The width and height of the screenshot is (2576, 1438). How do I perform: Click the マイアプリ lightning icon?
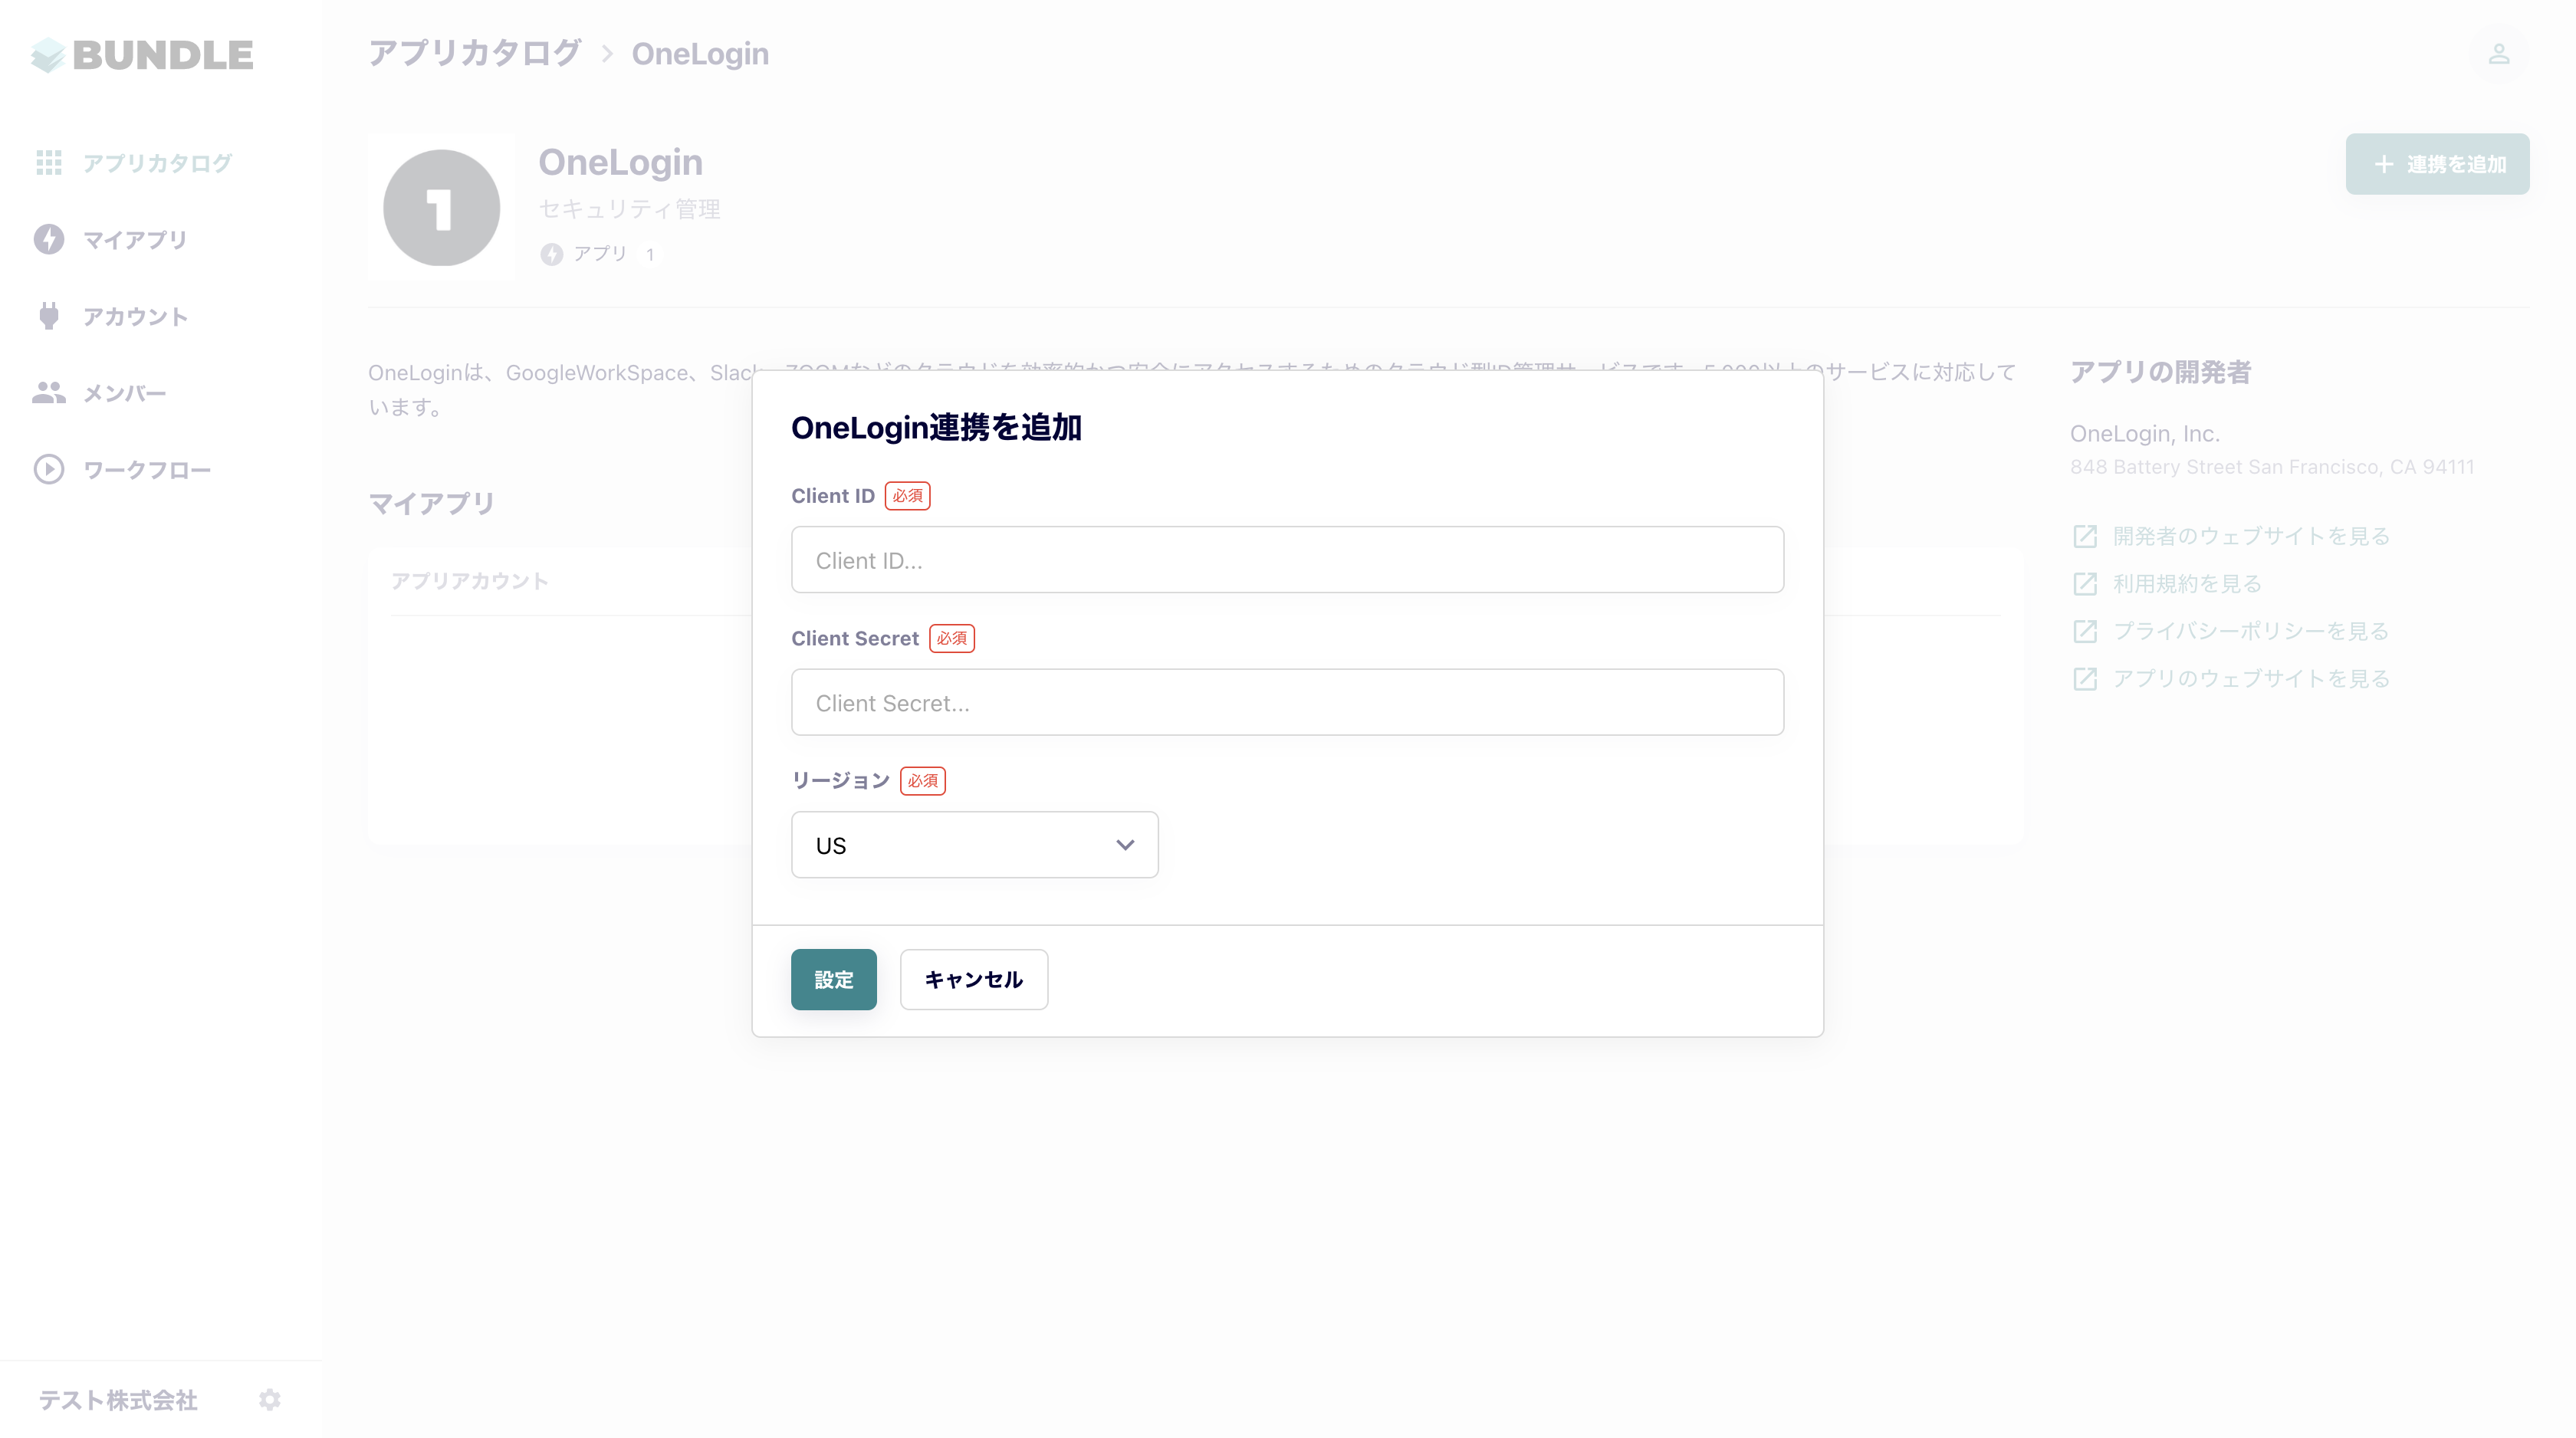[x=49, y=239]
